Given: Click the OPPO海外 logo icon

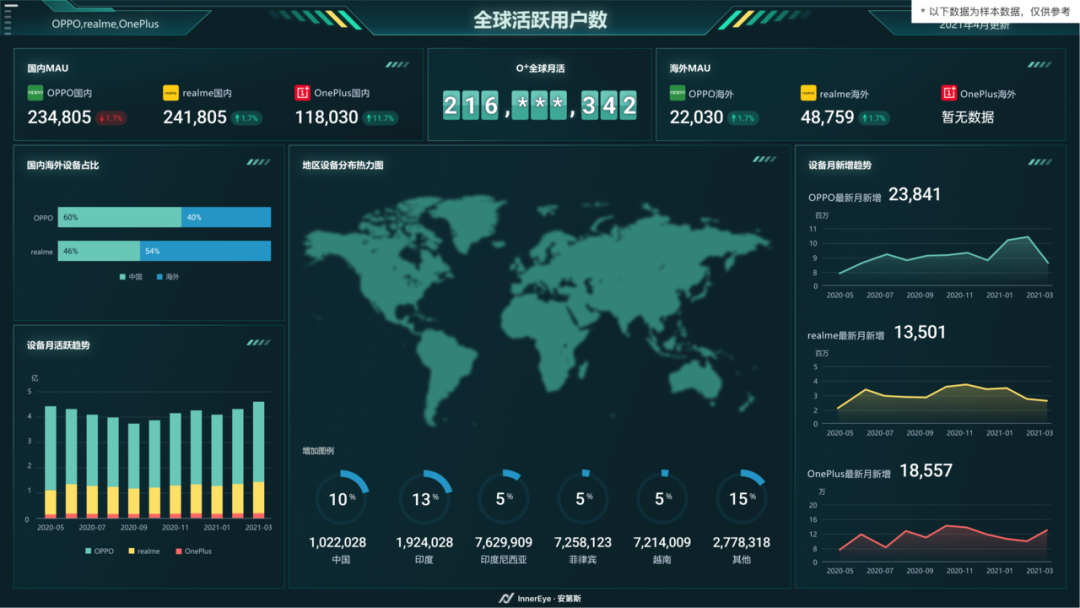Looking at the screenshot, I should 677,92.
